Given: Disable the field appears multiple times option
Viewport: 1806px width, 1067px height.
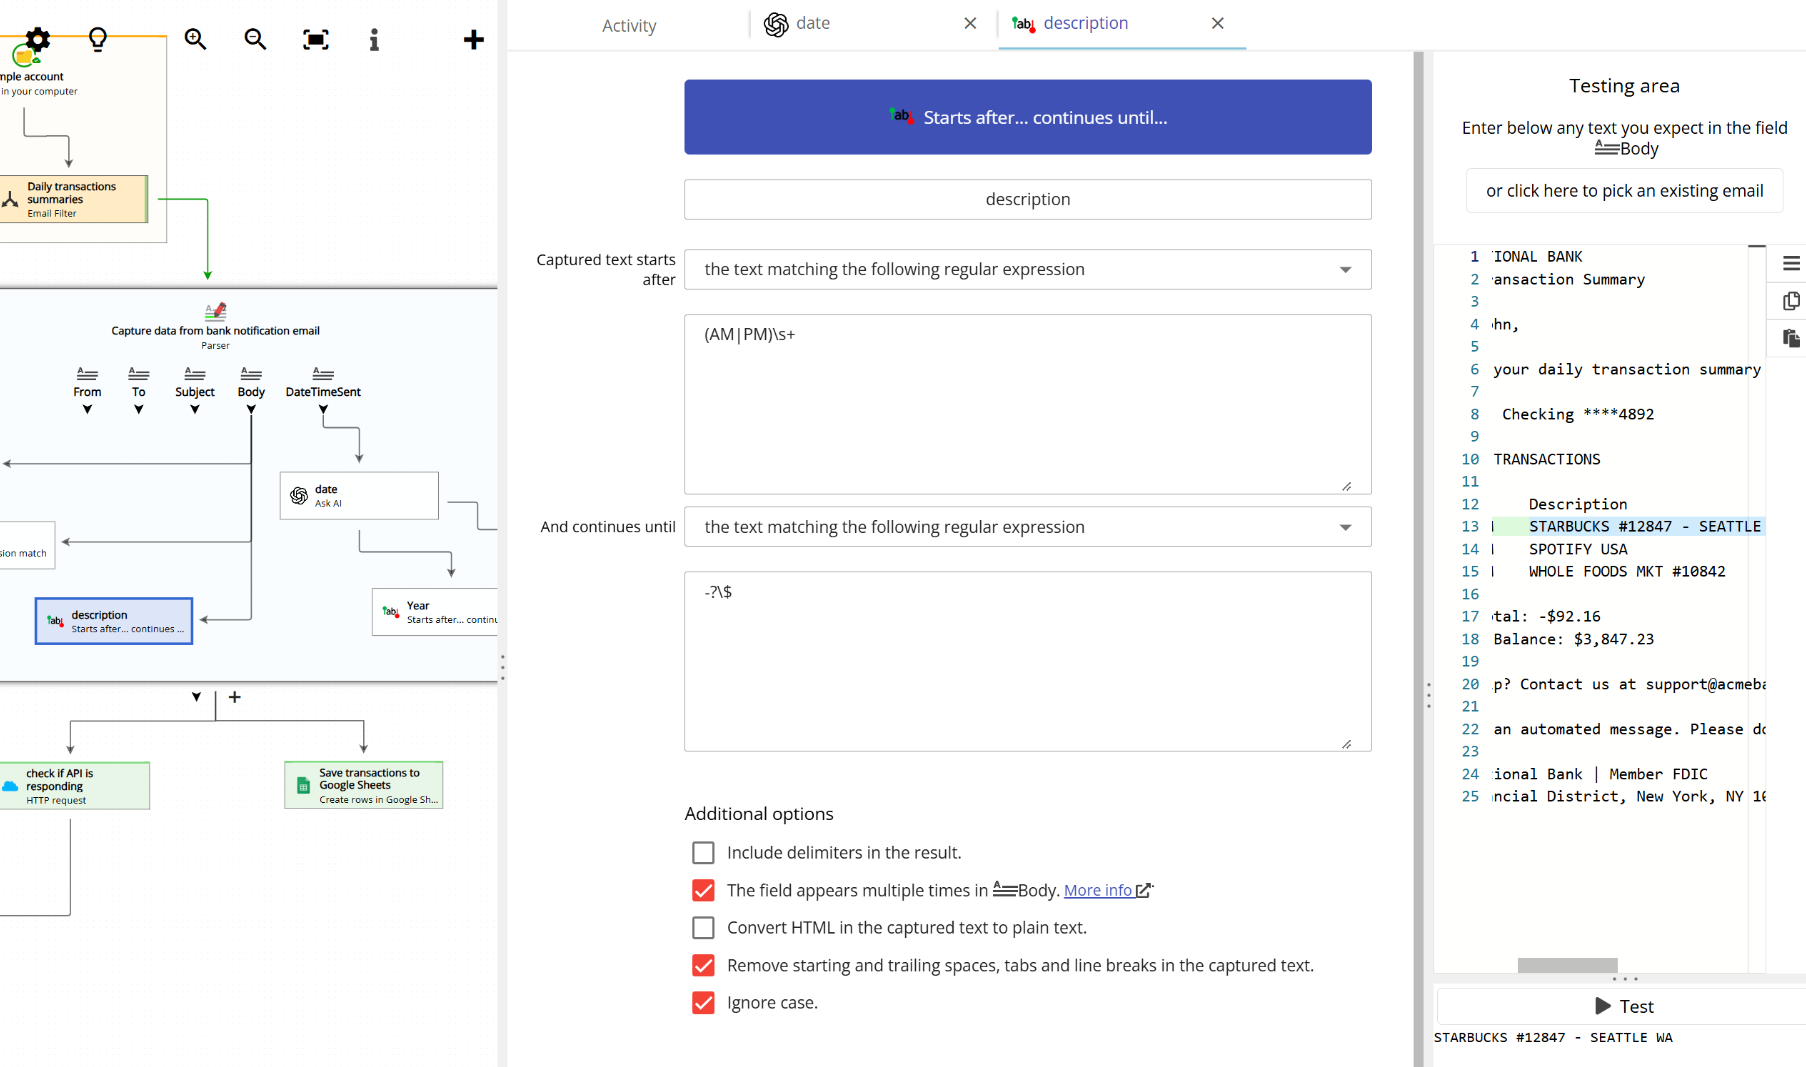Looking at the screenshot, I should pyautogui.click(x=703, y=890).
